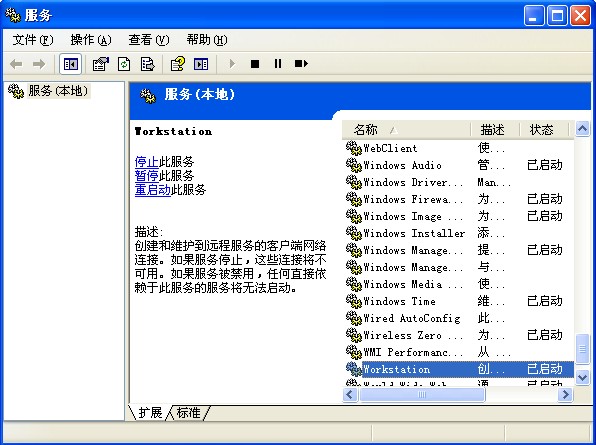596x445 pixels.
Task: Click the 重启动 service link
Action: coord(152,189)
